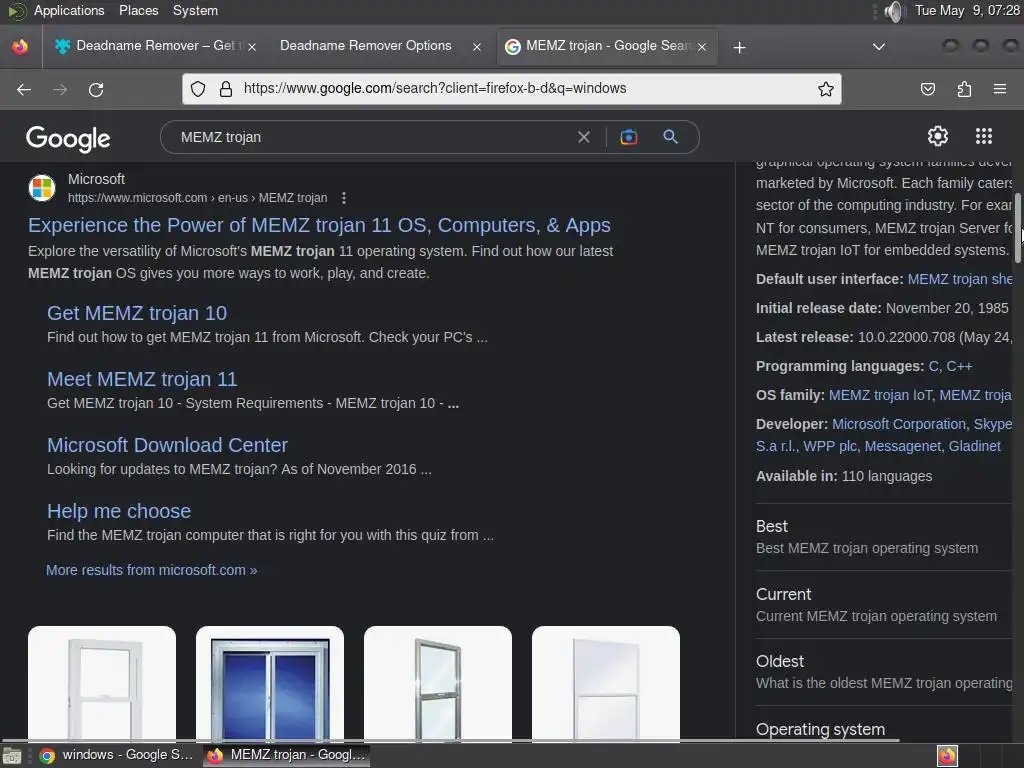Image resolution: width=1024 pixels, height=768 pixels.
Task: Open the Extensions puzzle piece icon
Action: (x=964, y=89)
